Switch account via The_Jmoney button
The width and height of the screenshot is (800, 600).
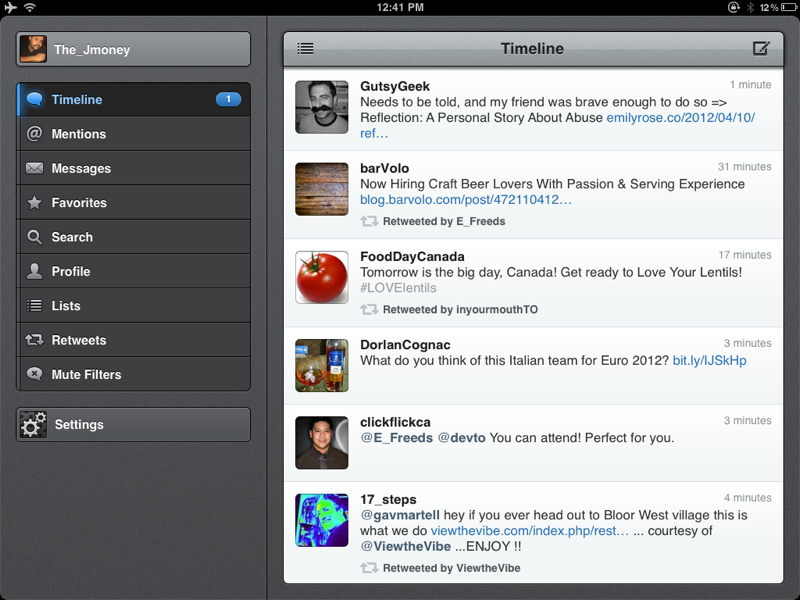coord(134,49)
